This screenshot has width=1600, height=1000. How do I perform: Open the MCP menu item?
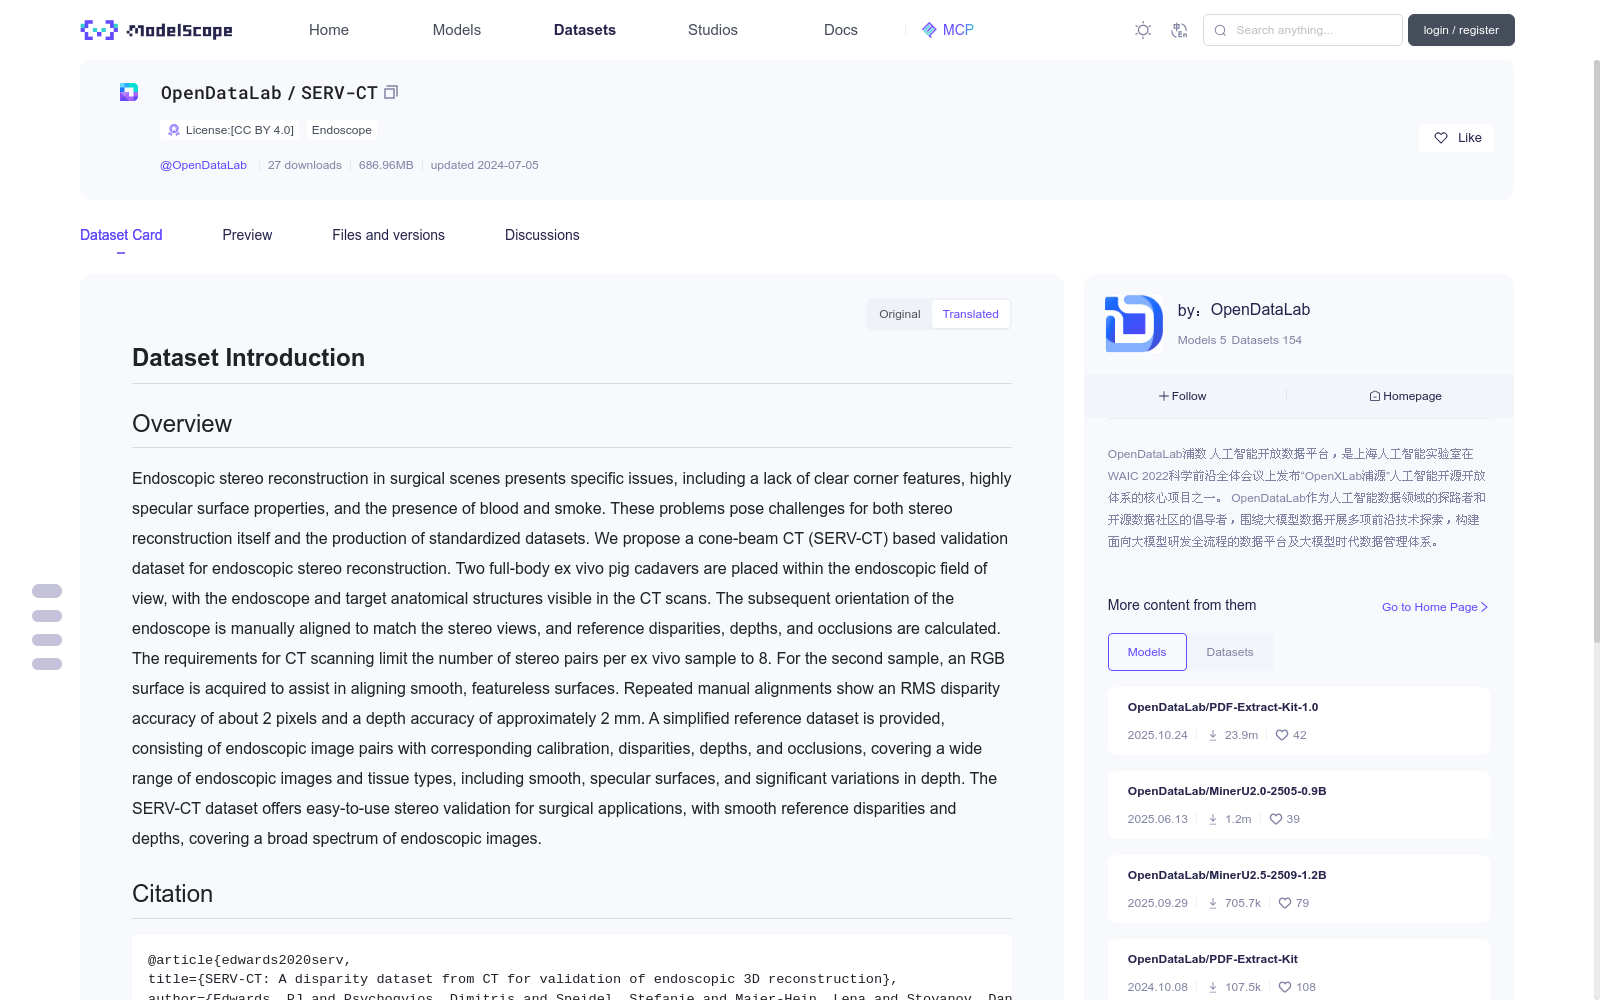(948, 30)
